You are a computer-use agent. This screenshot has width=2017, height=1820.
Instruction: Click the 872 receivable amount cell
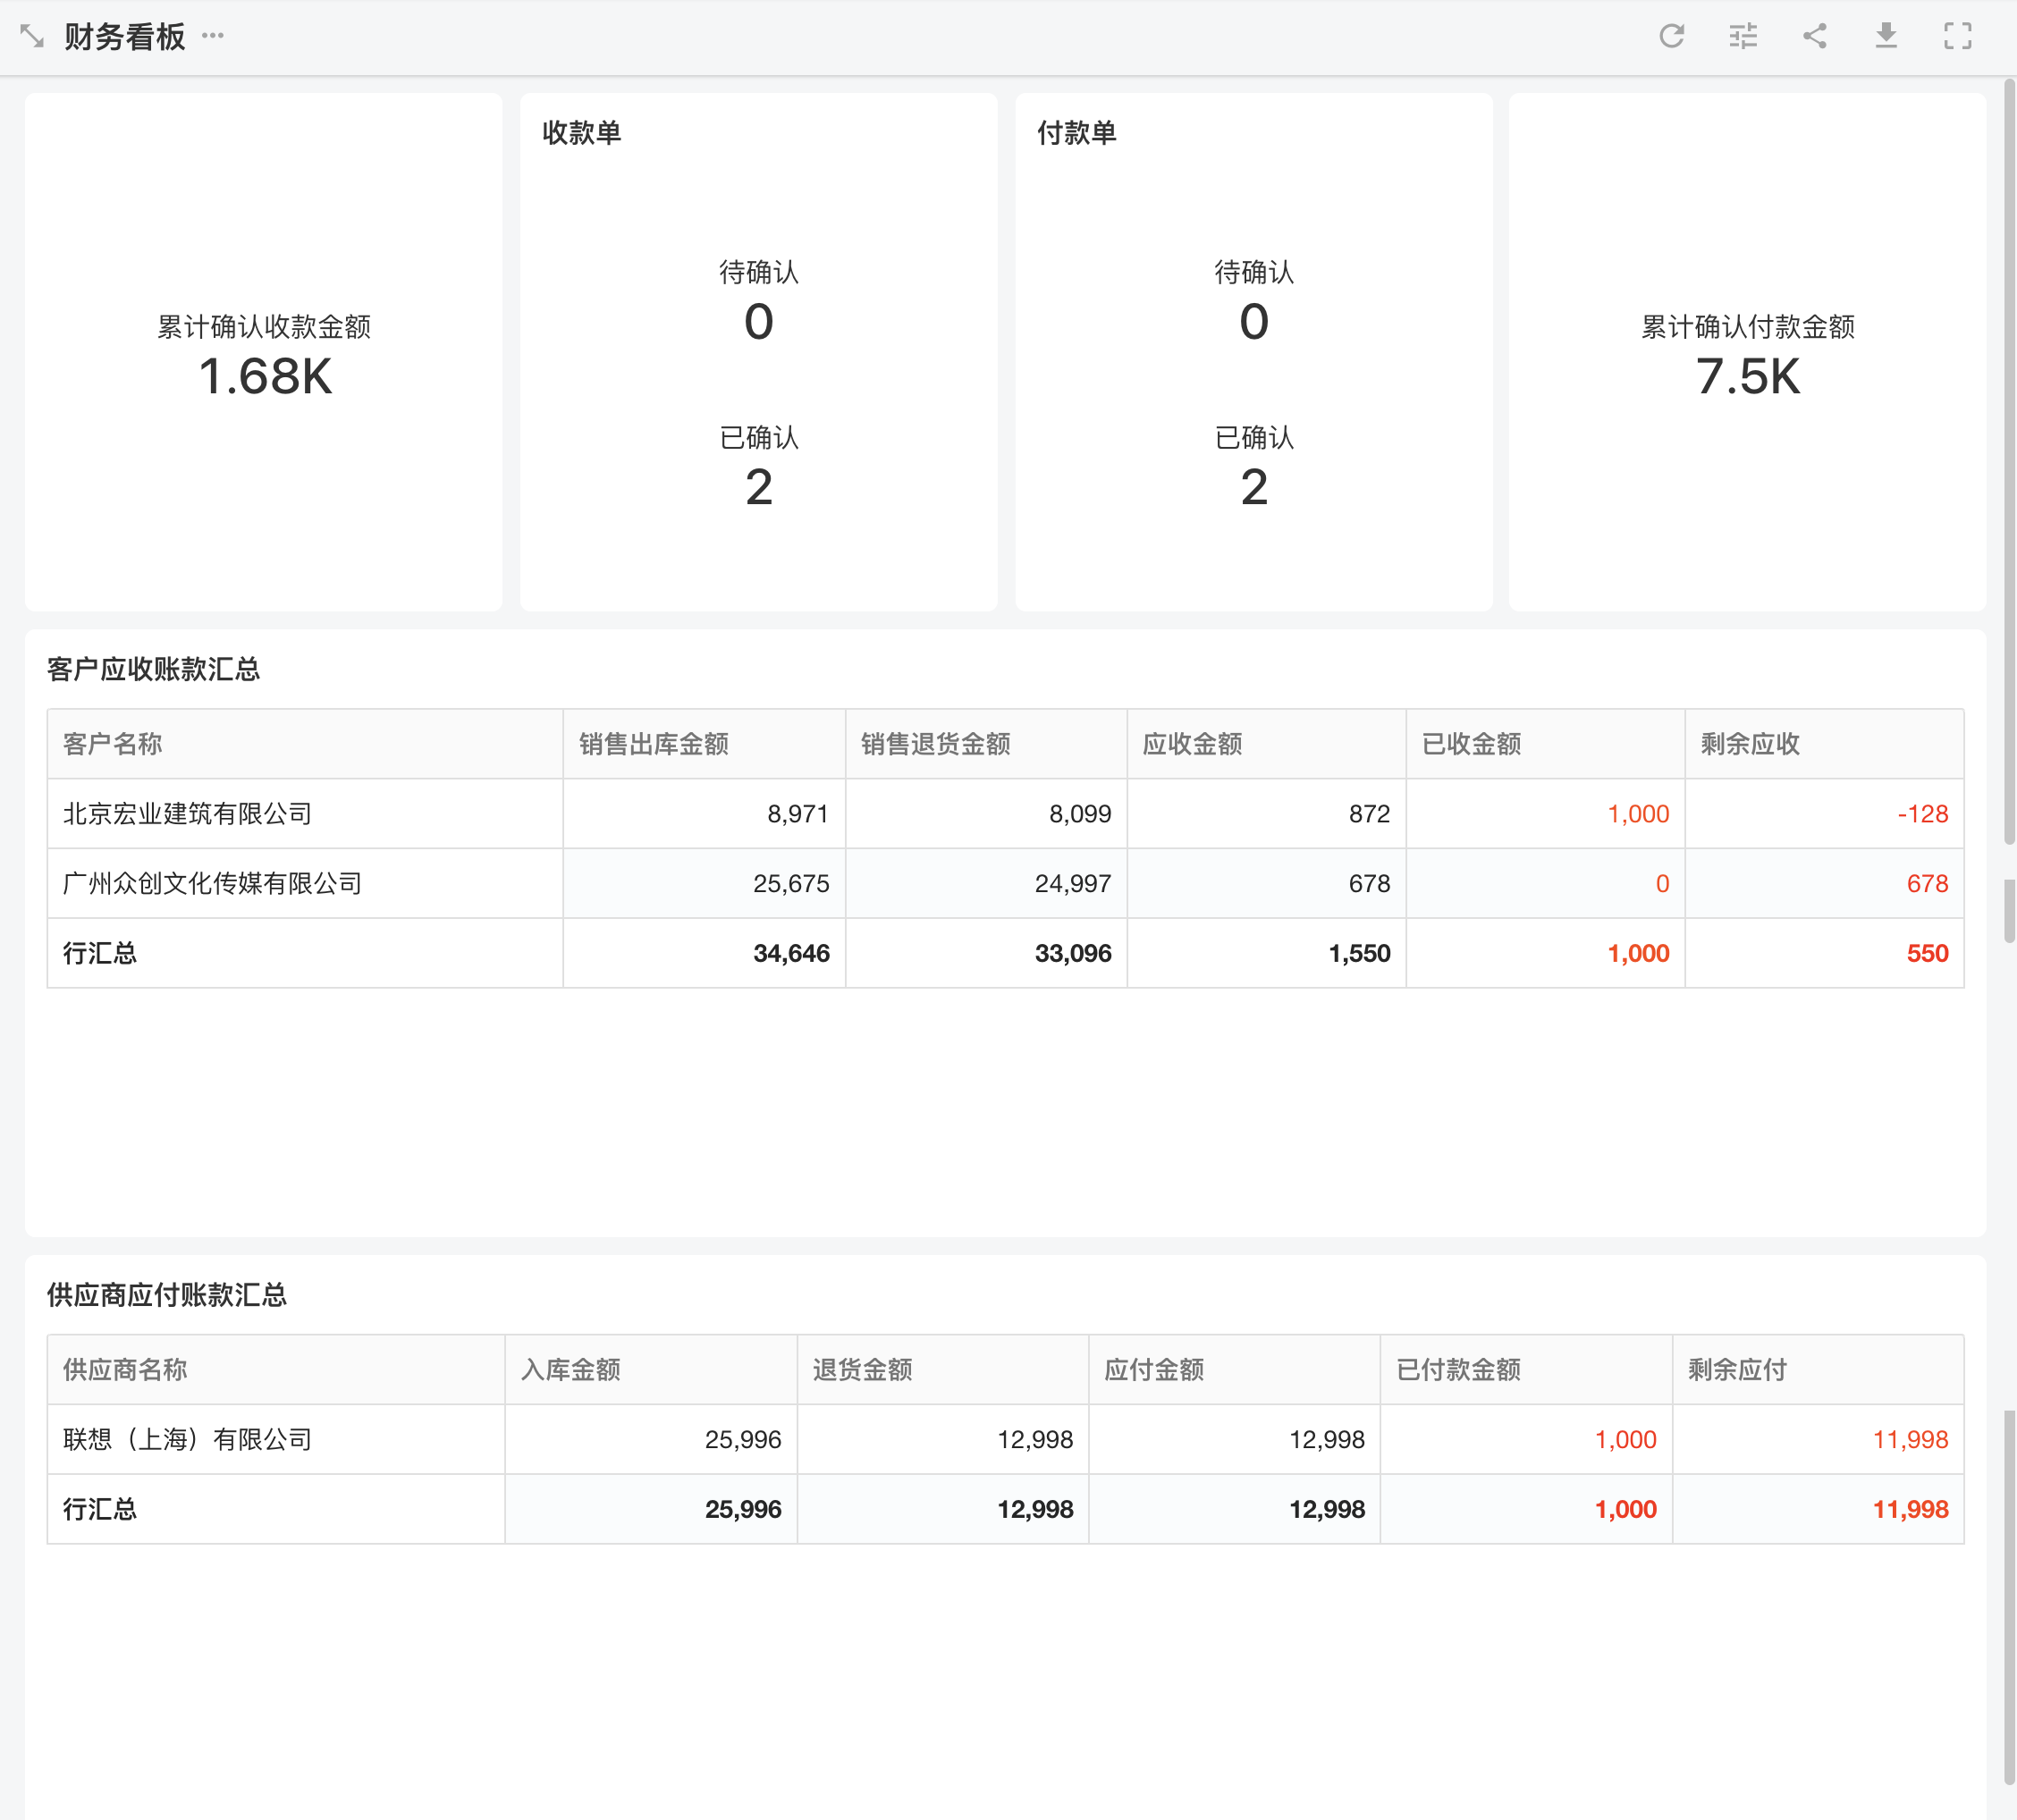(1267, 814)
